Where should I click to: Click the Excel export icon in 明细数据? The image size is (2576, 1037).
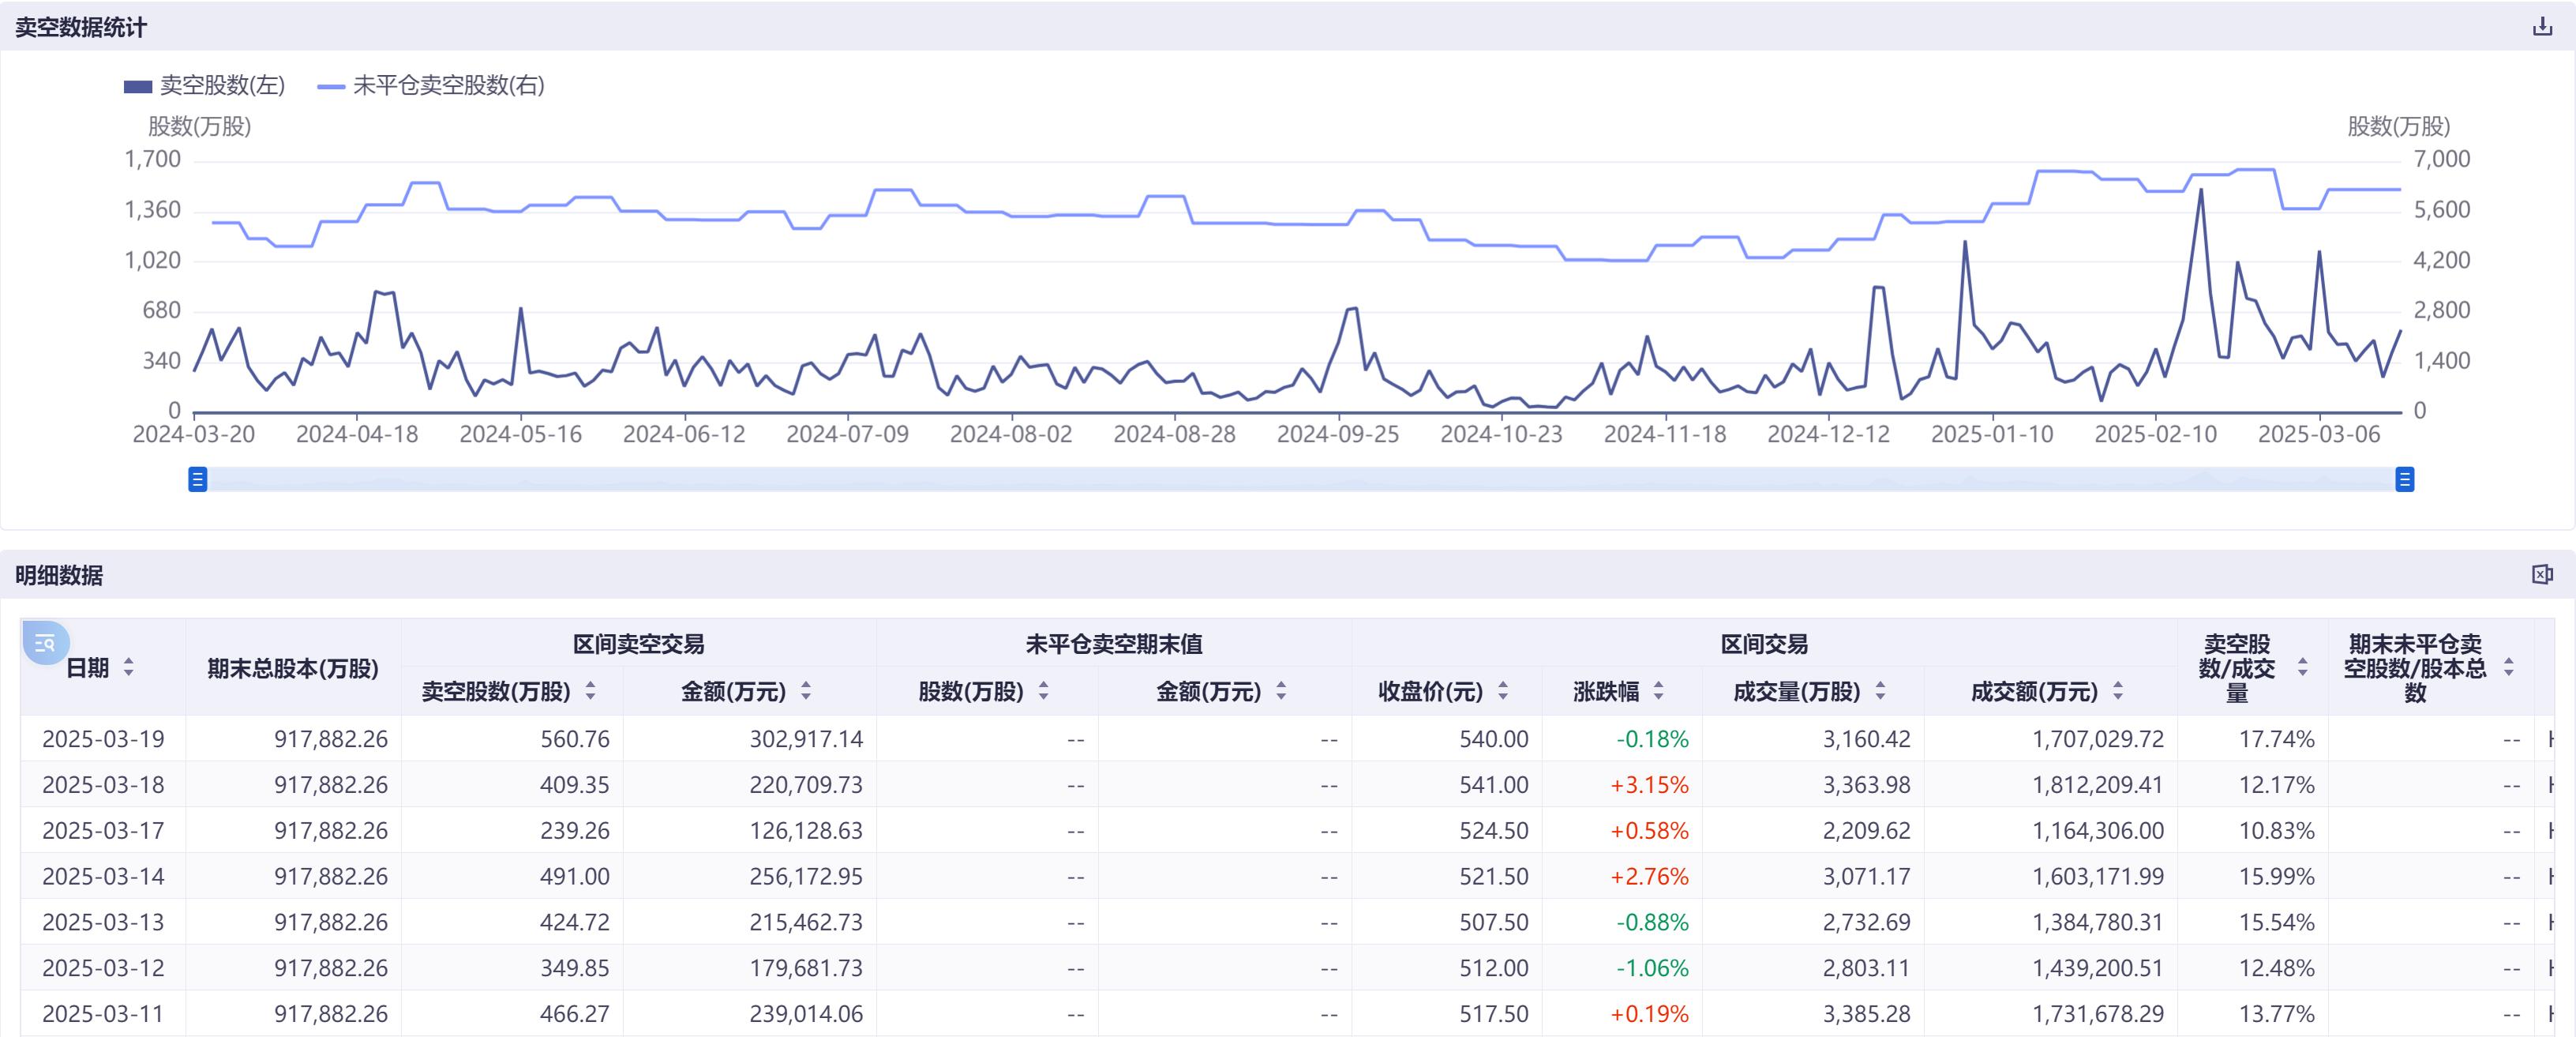2542,574
